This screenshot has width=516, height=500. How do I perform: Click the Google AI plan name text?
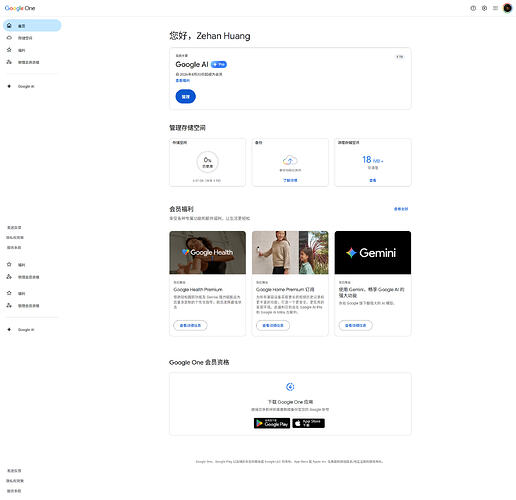[x=192, y=64]
